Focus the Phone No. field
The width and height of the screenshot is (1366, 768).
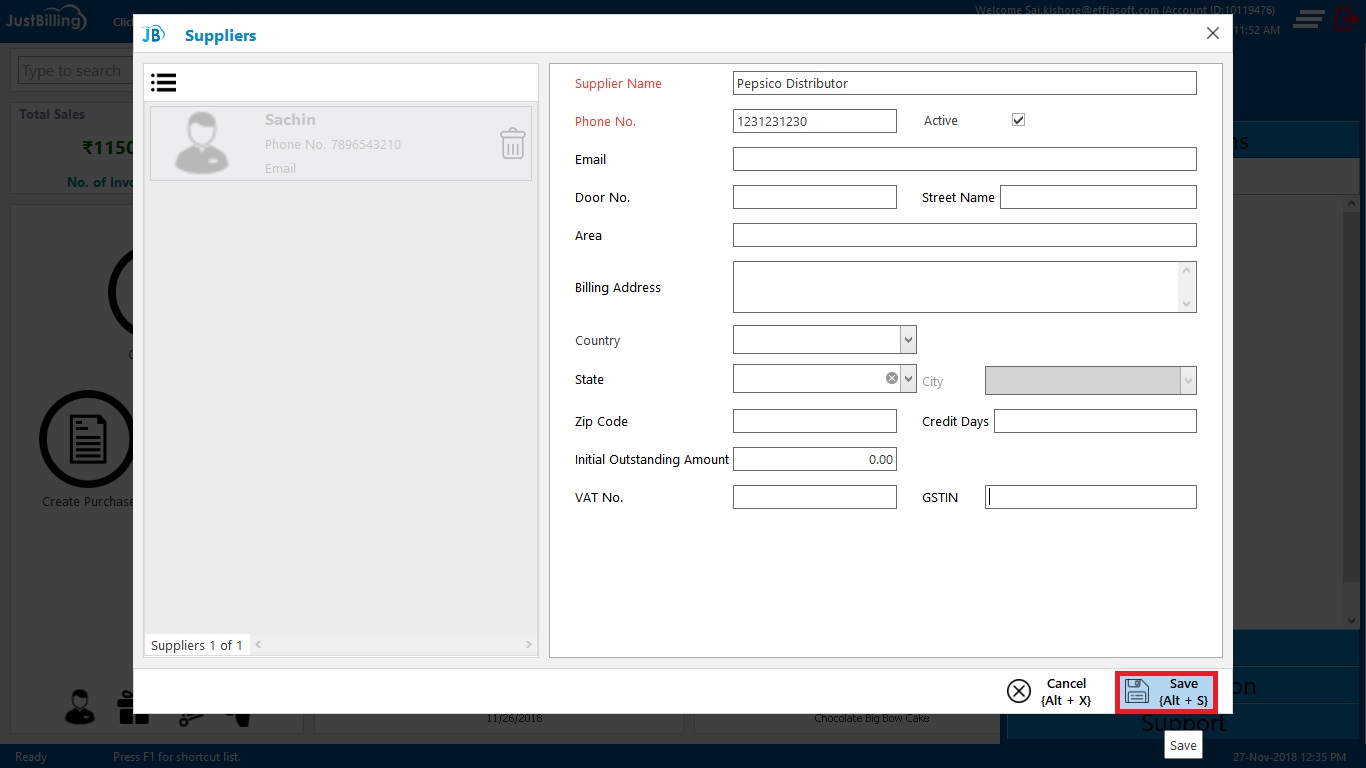pos(815,121)
